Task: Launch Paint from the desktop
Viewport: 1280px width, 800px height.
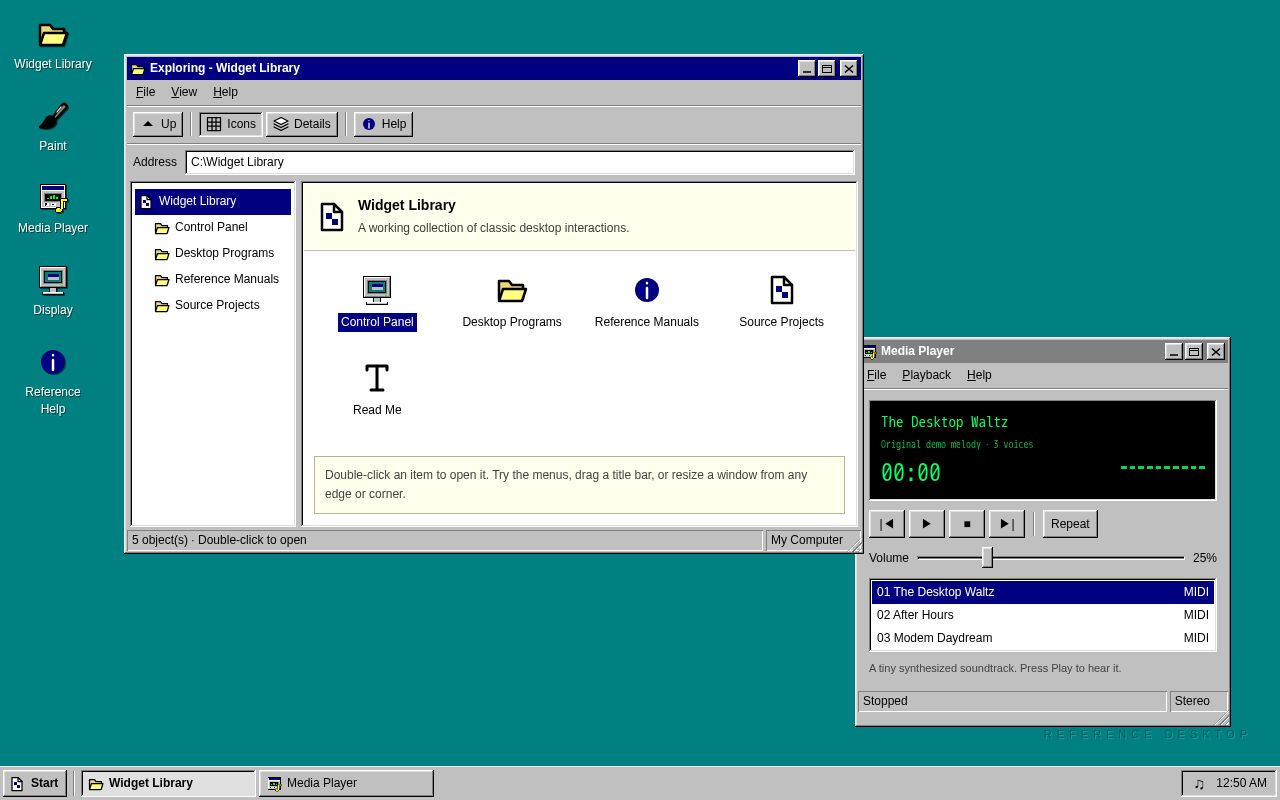Action: [x=53, y=127]
